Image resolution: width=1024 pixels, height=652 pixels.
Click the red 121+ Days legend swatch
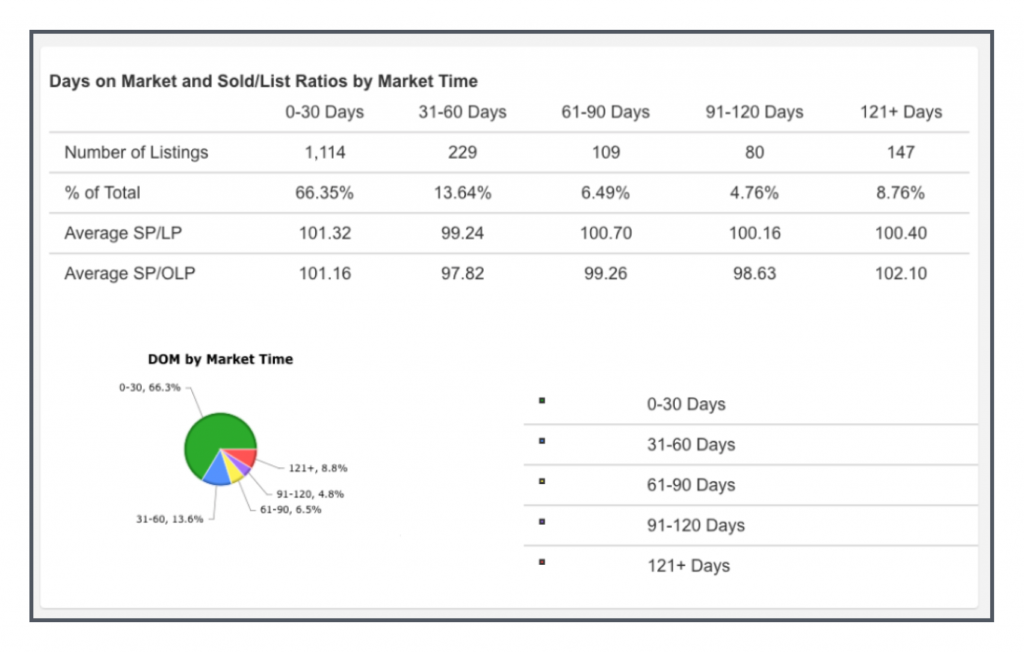click(541, 561)
